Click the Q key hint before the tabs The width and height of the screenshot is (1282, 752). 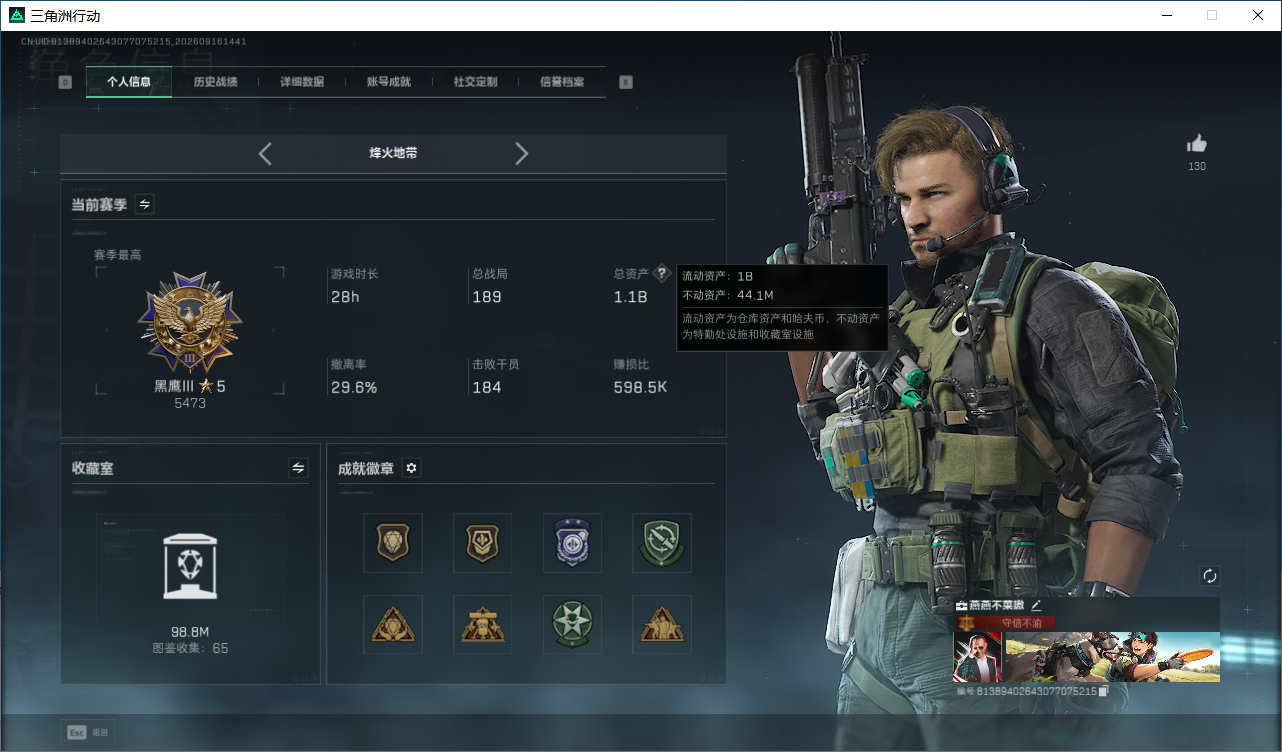[x=65, y=83]
